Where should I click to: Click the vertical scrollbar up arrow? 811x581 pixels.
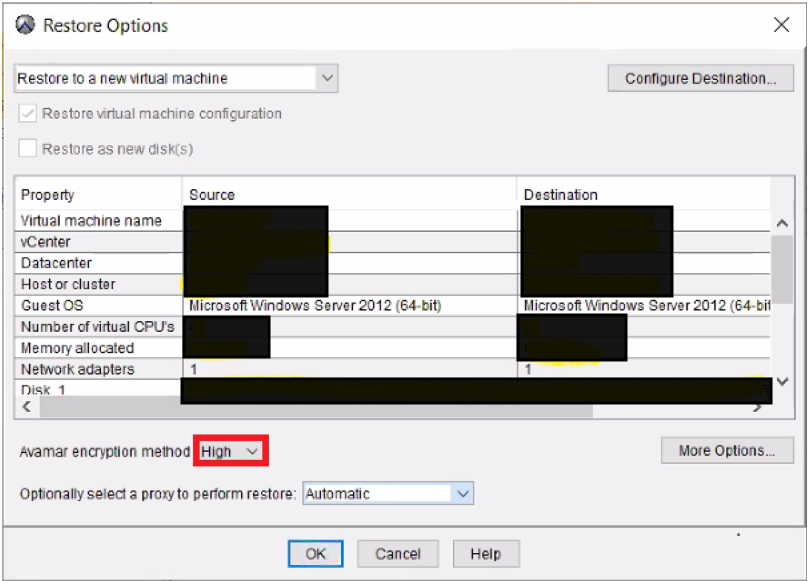(781, 220)
